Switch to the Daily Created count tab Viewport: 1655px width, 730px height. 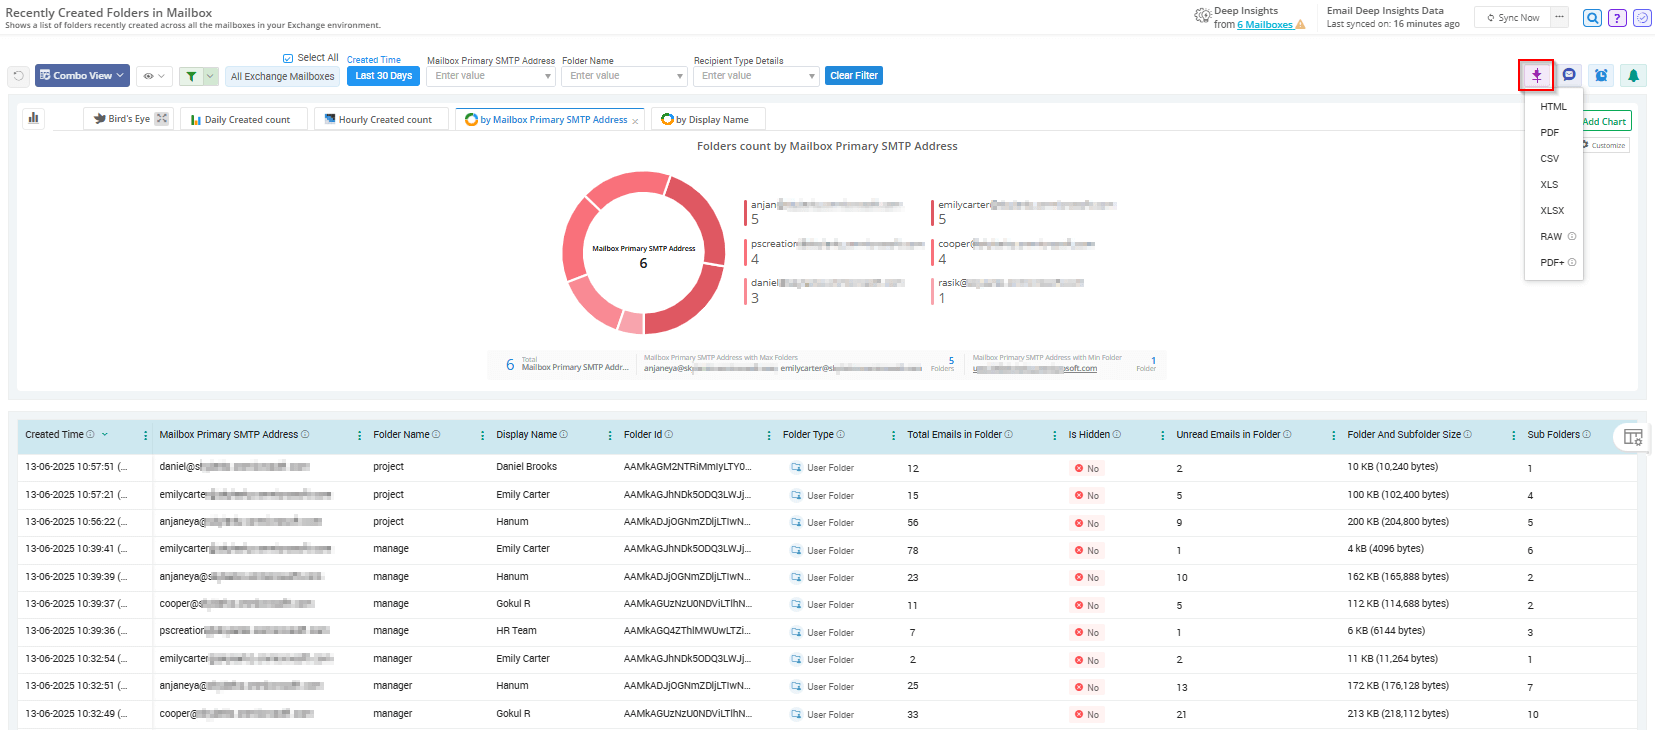coord(246,120)
